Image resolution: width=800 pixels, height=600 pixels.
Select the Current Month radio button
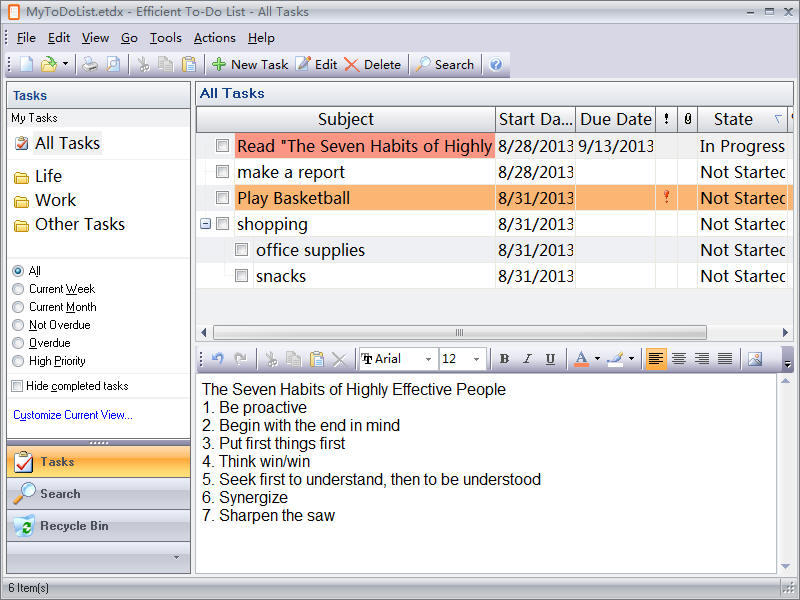[x=18, y=307]
